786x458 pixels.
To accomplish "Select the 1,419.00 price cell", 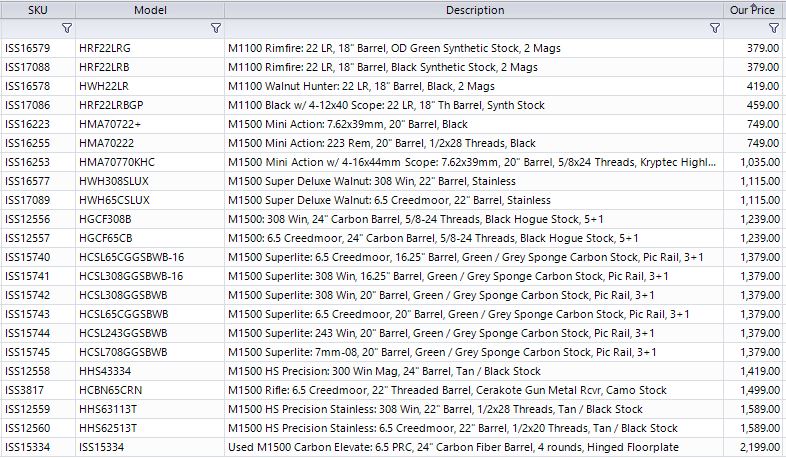I will (x=754, y=371).
